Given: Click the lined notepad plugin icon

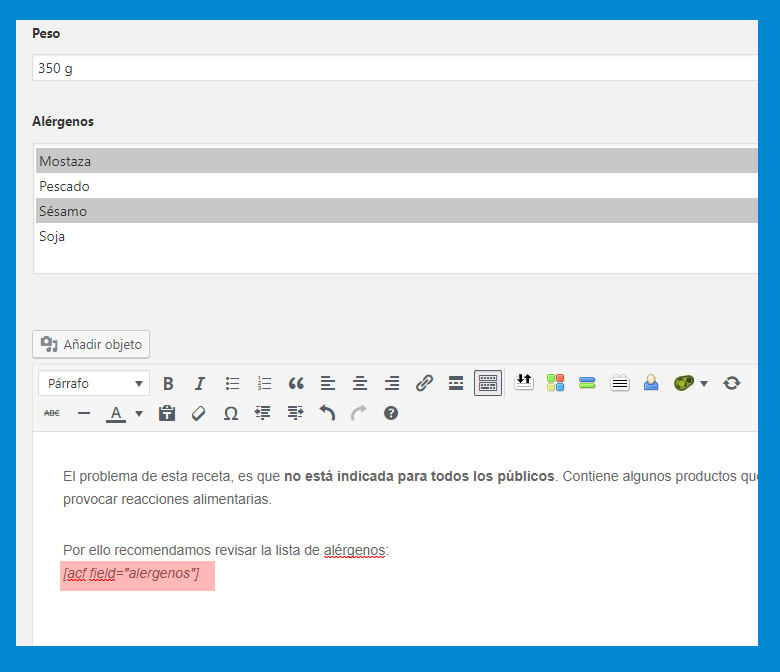Looking at the screenshot, I should (620, 383).
